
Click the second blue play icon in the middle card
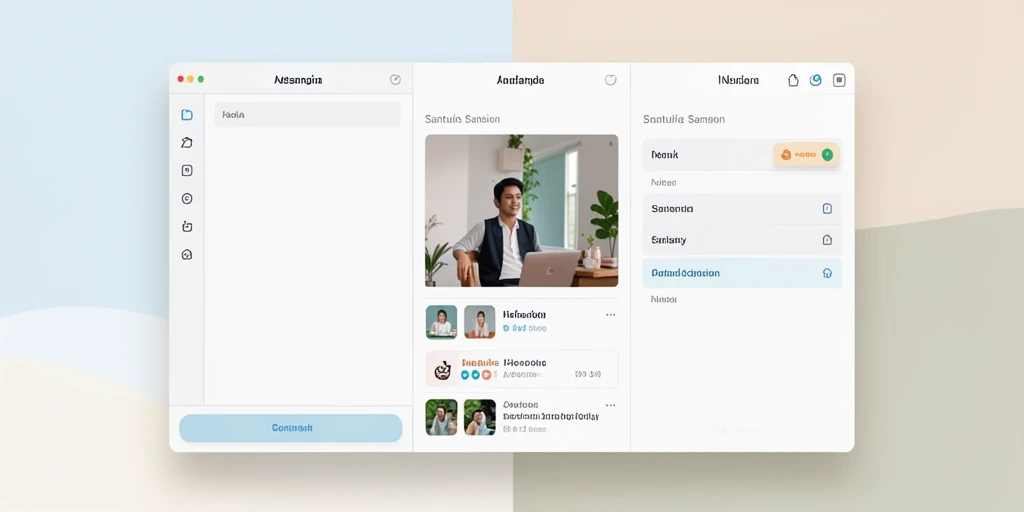[x=475, y=375]
